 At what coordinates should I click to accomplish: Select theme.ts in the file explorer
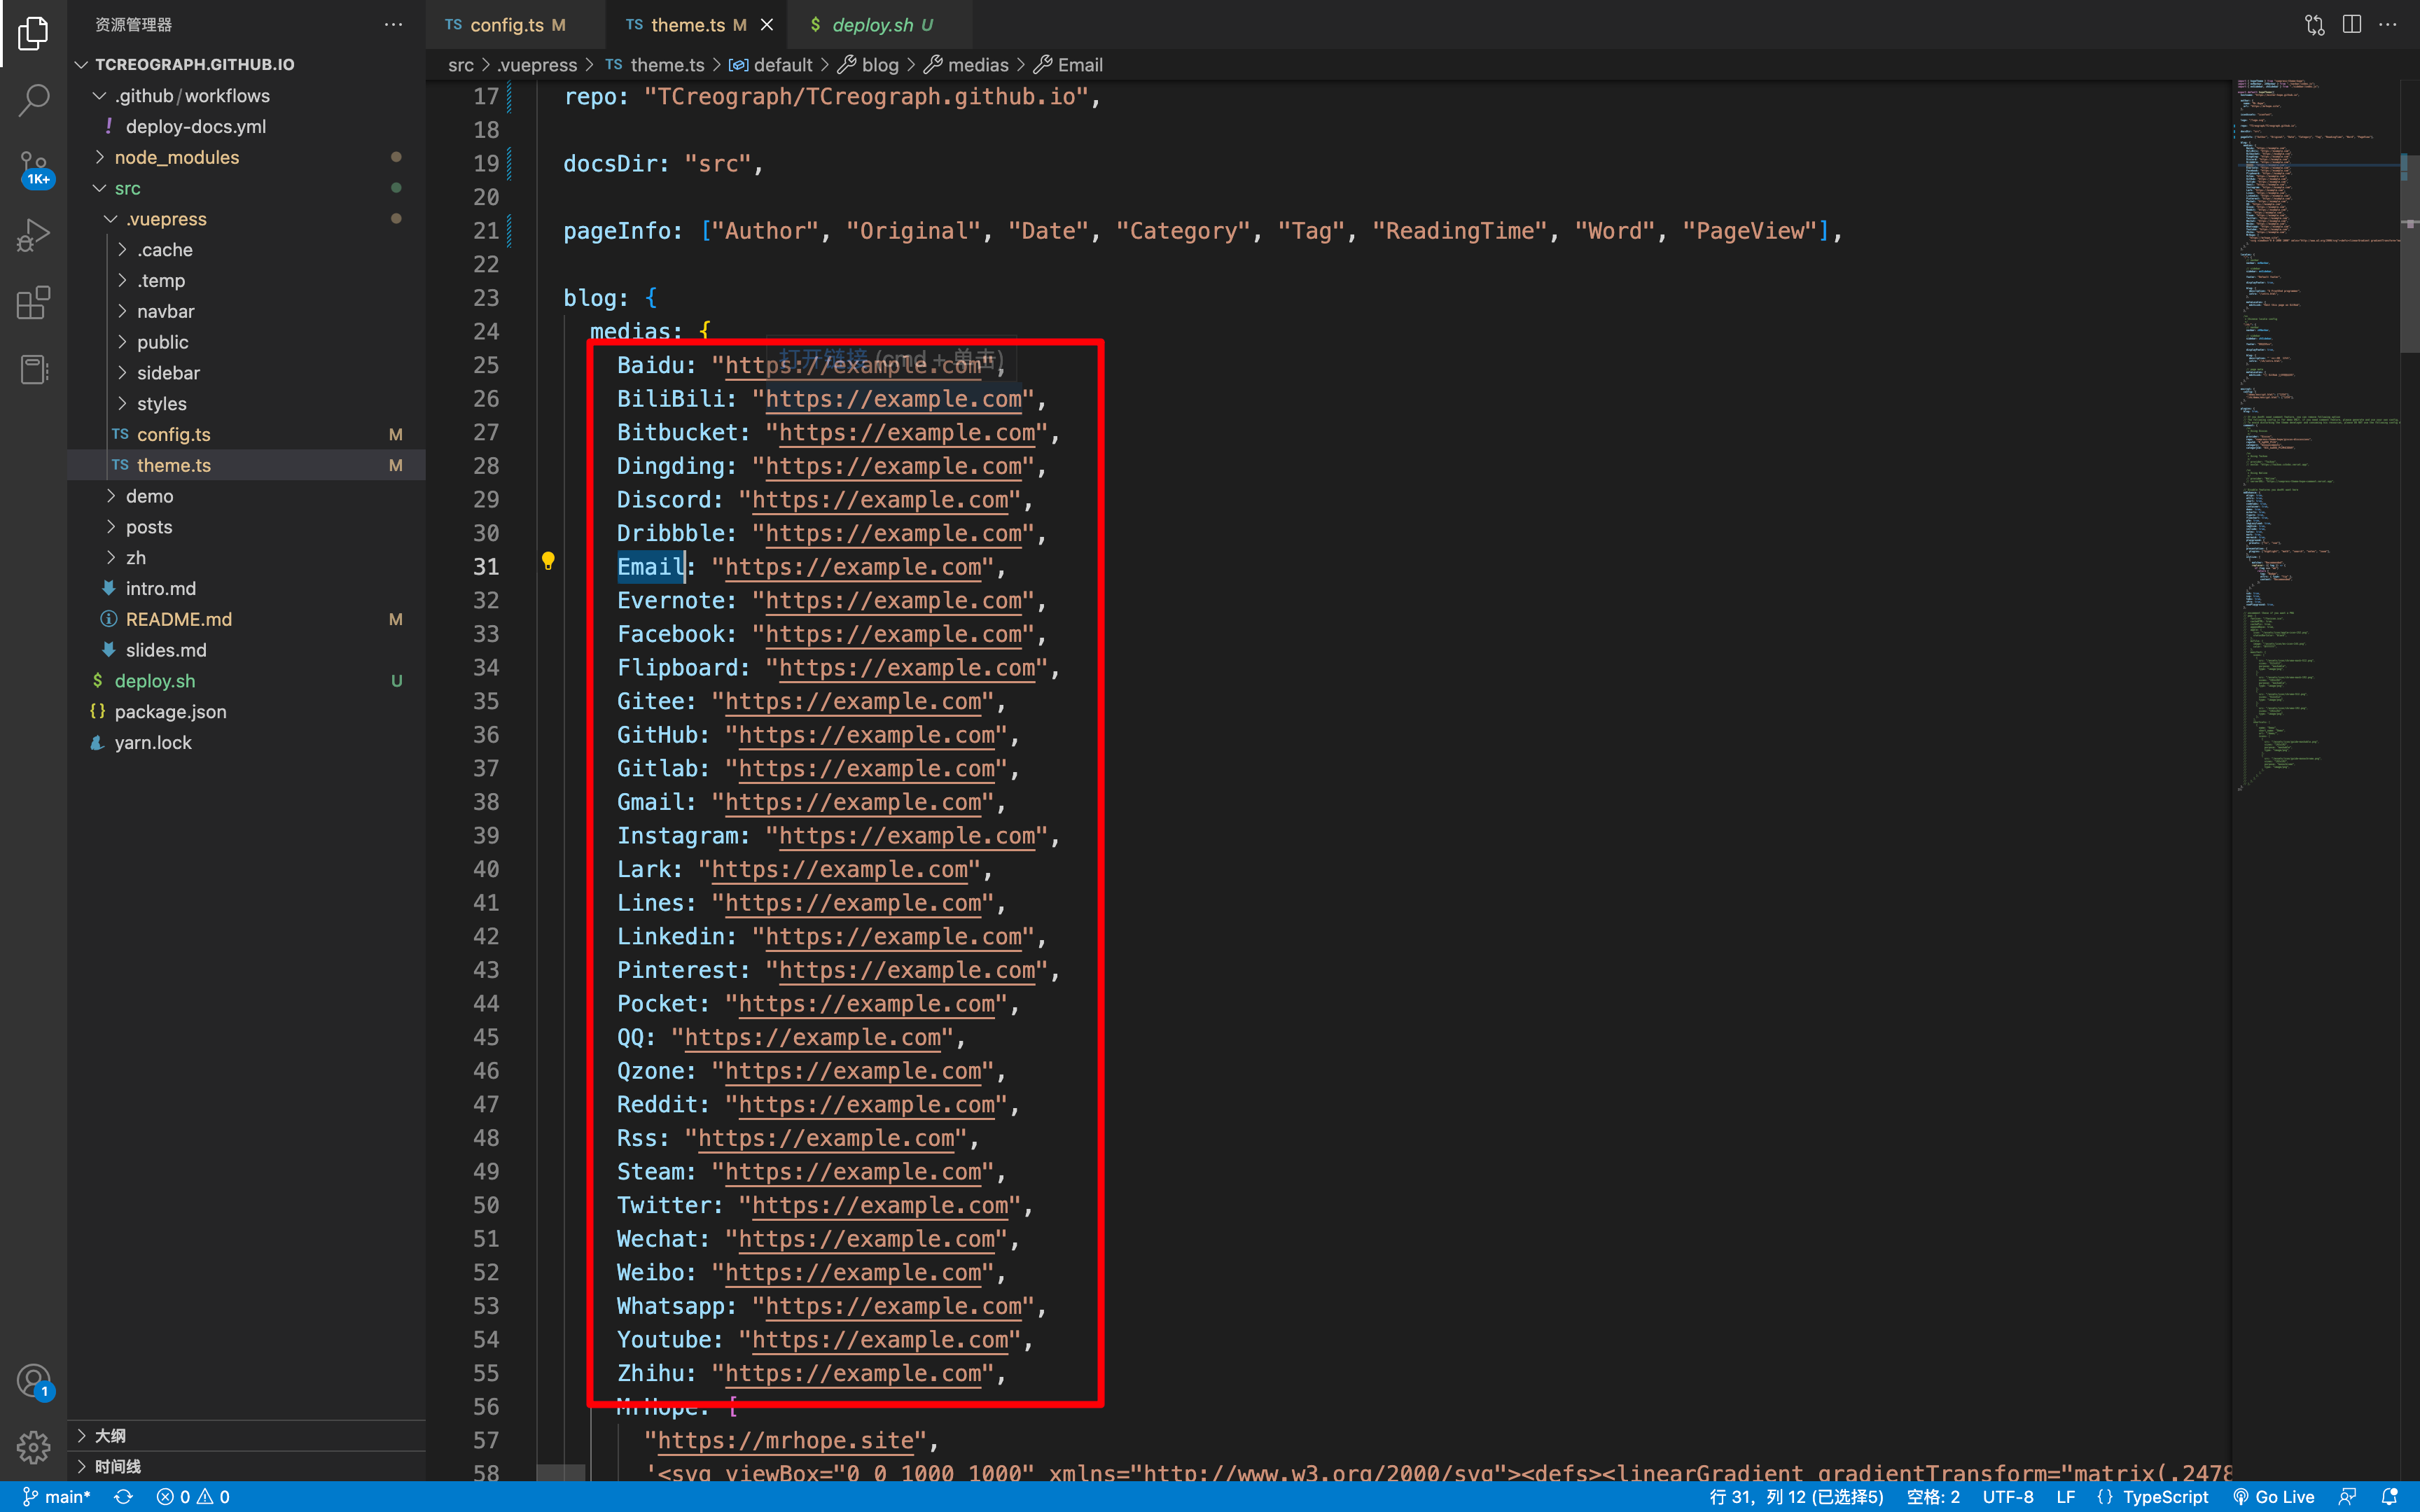click(247, 465)
